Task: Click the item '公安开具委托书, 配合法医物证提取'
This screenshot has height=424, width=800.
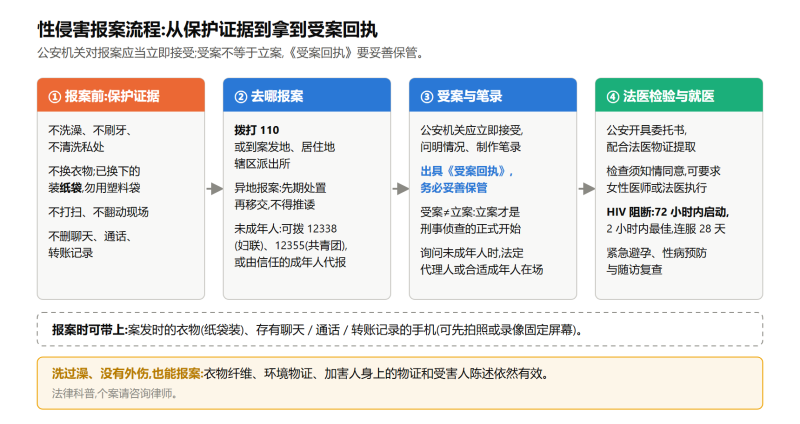Action: (x=651, y=138)
